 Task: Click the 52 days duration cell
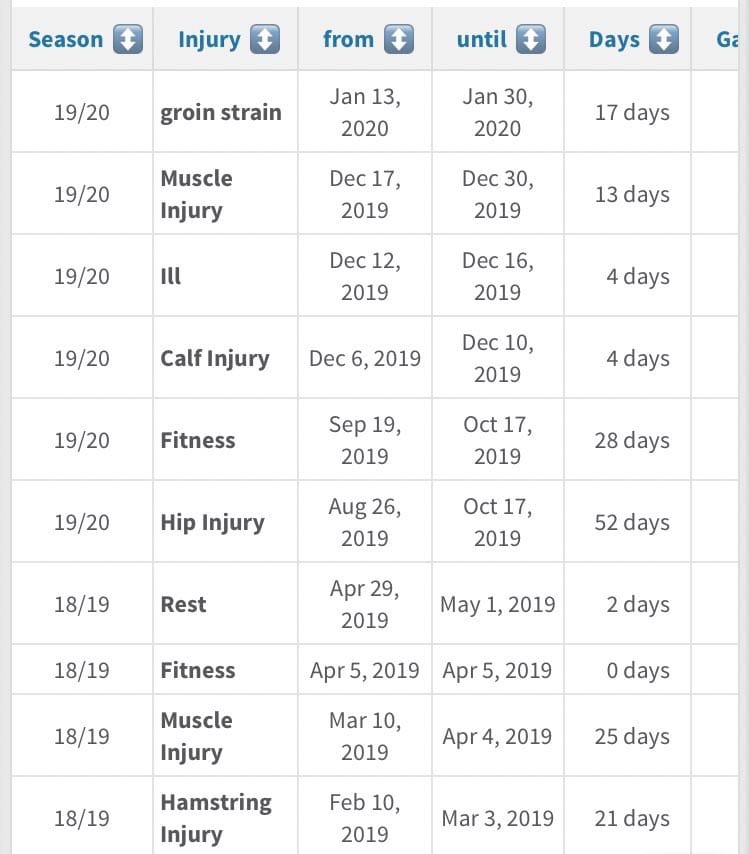pyautogui.click(x=632, y=522)
